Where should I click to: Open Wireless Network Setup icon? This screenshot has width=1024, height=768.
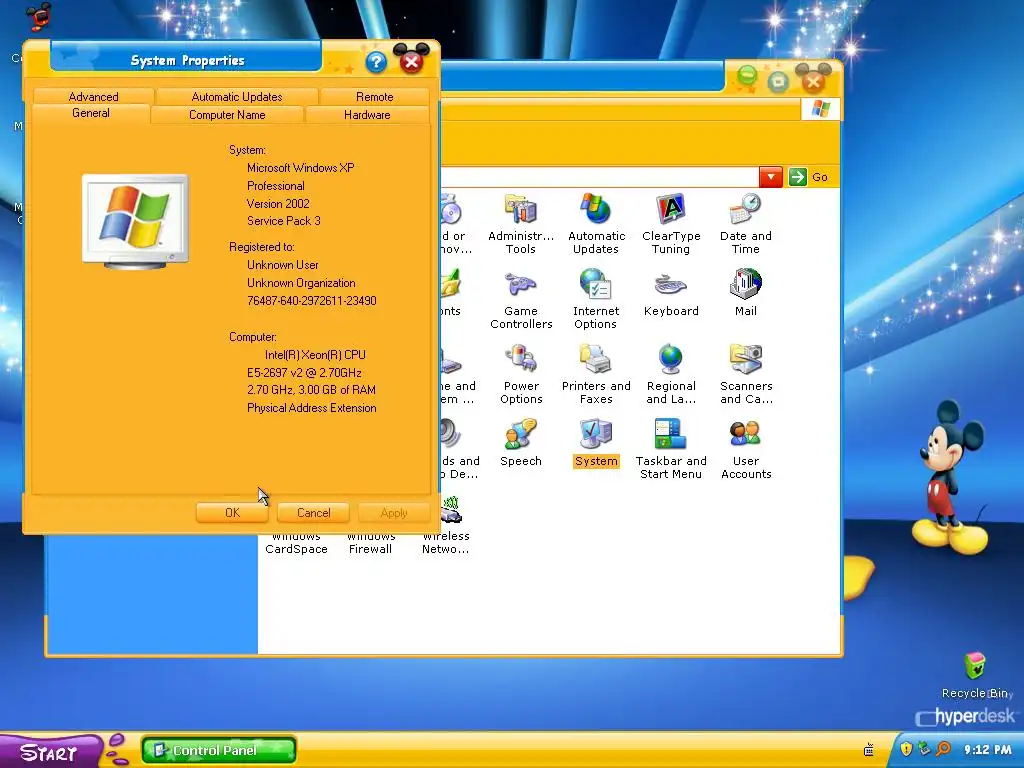point(446,526)
